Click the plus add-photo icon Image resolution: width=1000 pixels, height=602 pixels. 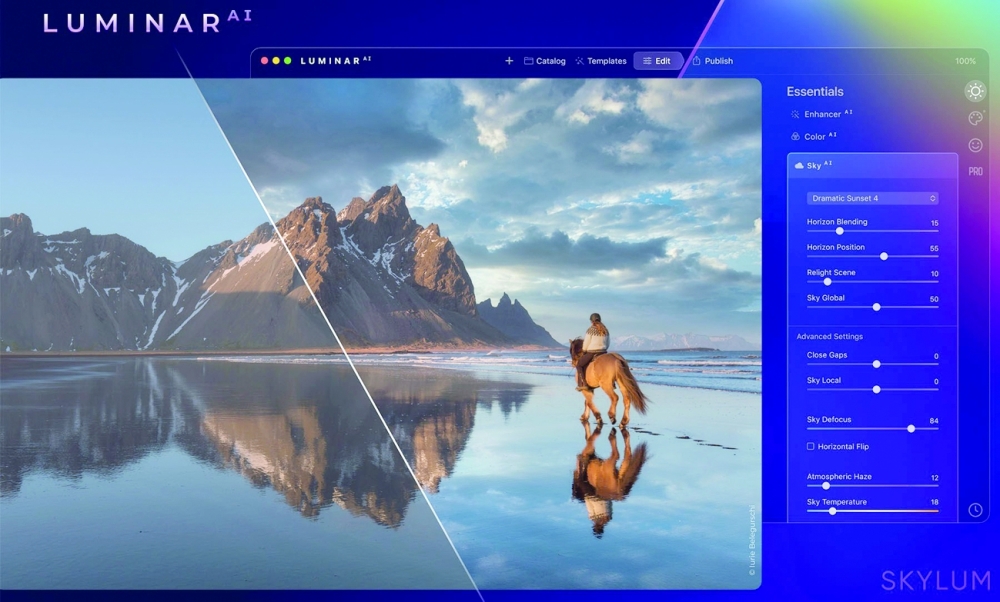509,61
